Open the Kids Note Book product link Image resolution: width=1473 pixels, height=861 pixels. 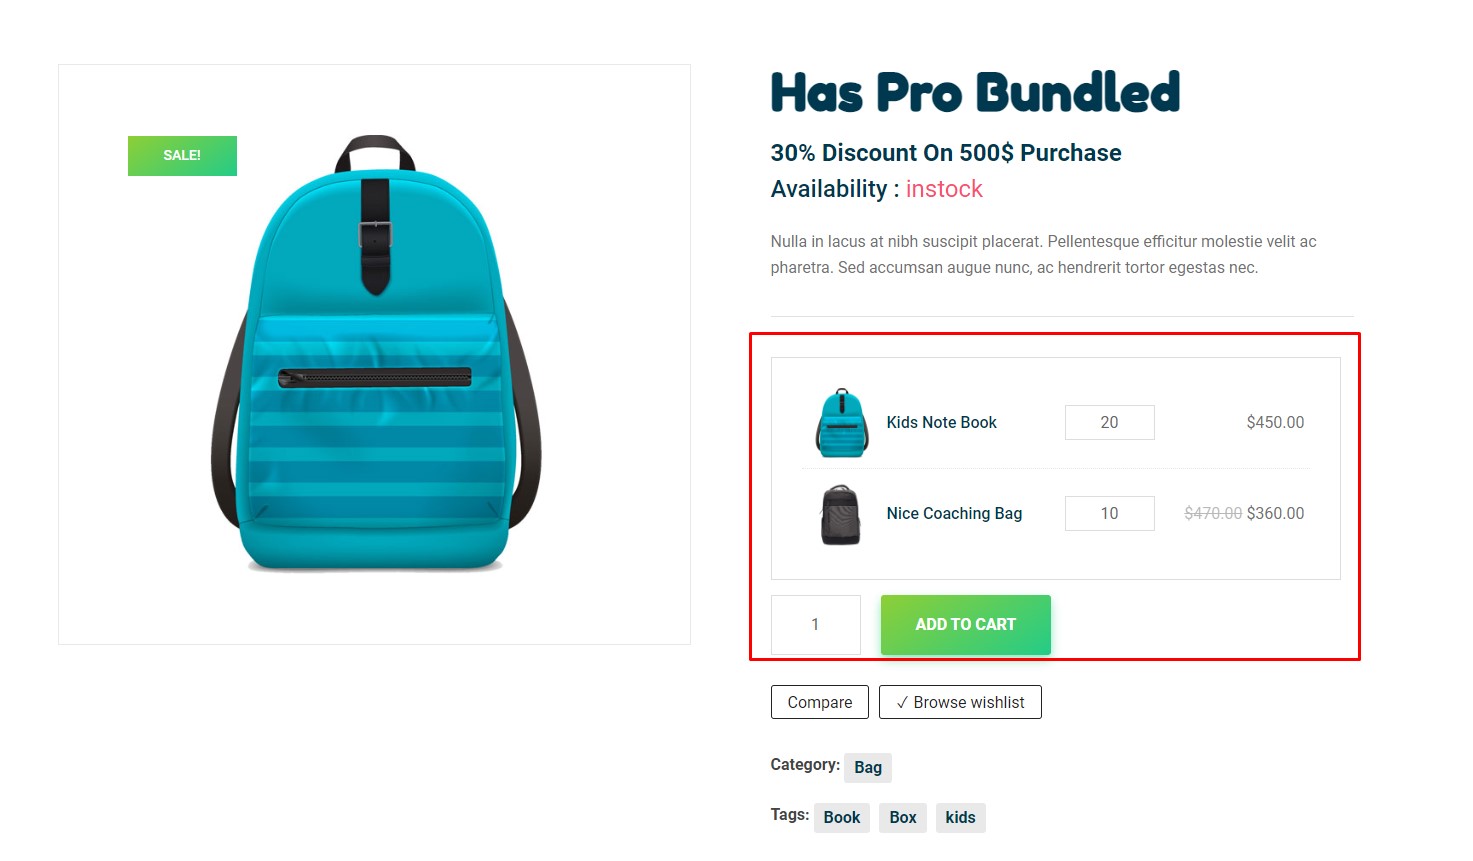(x=941, y=423)
